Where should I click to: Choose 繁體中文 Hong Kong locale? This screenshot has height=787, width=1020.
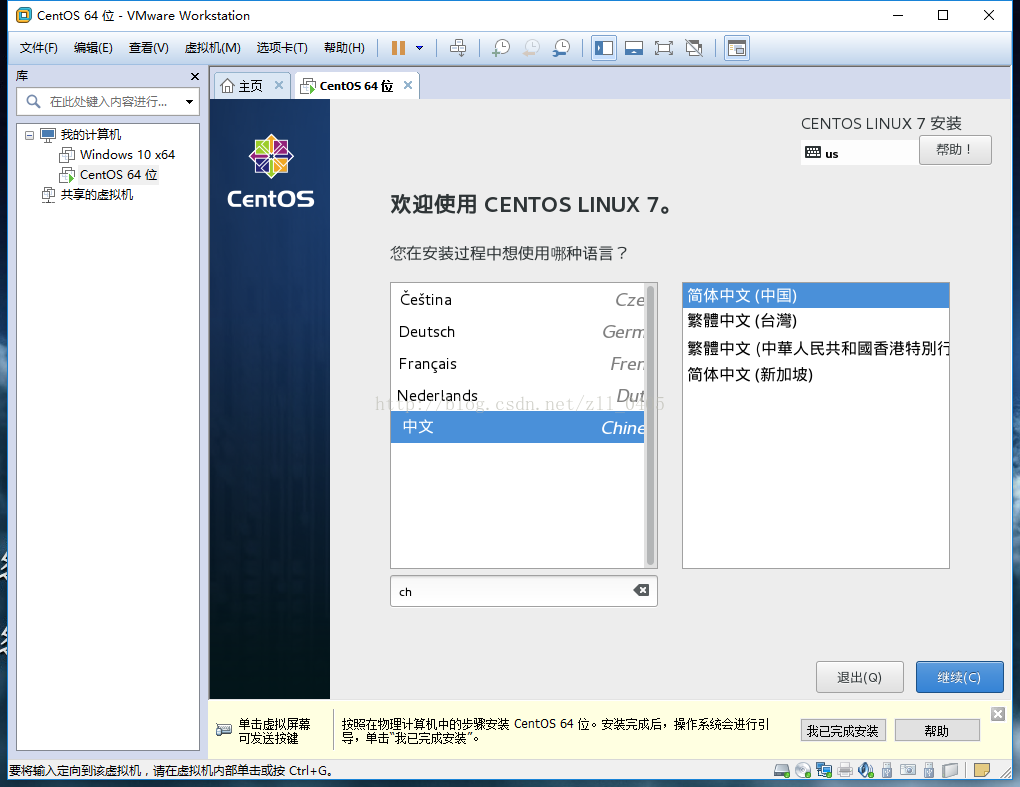coord(816,348)
